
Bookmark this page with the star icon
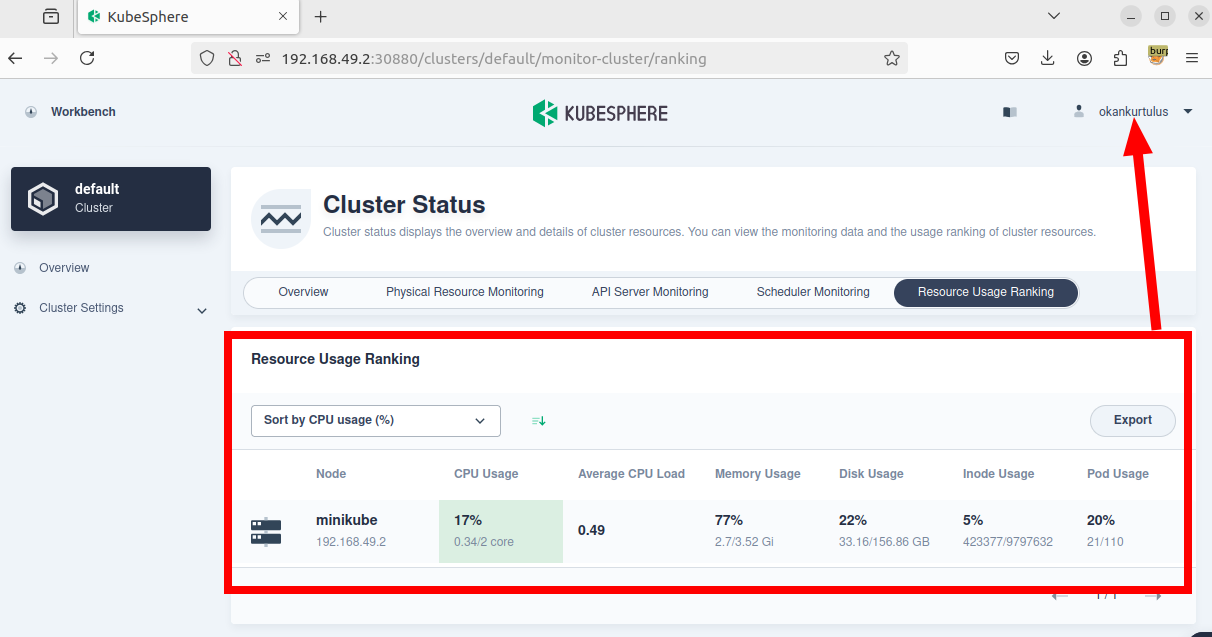(x=891, y=59)
